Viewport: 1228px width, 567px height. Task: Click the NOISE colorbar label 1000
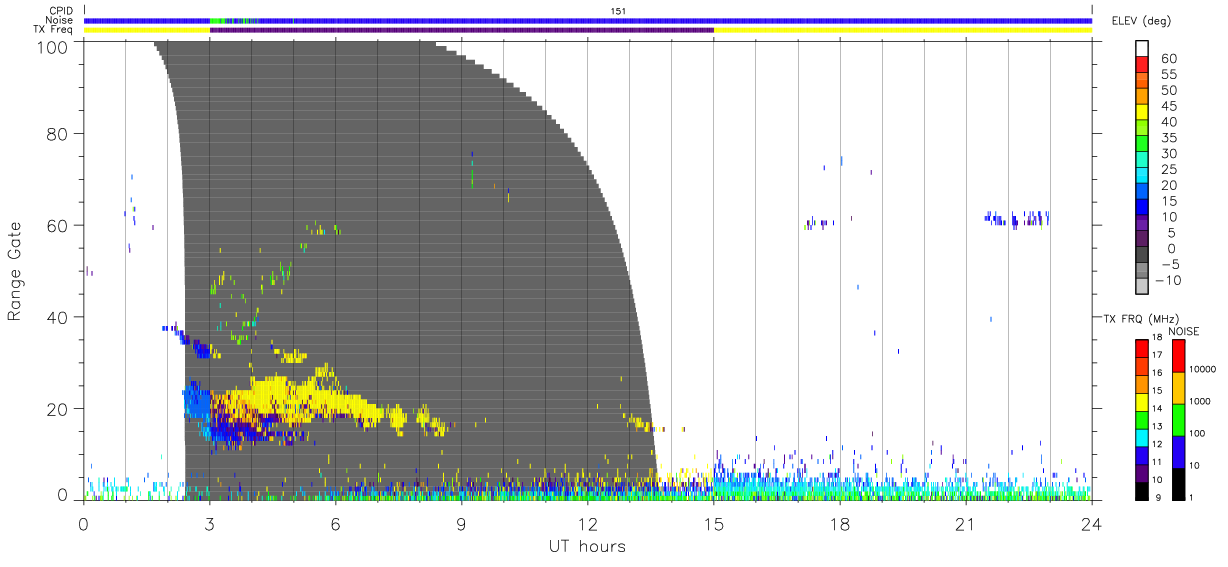[1200, 402]
